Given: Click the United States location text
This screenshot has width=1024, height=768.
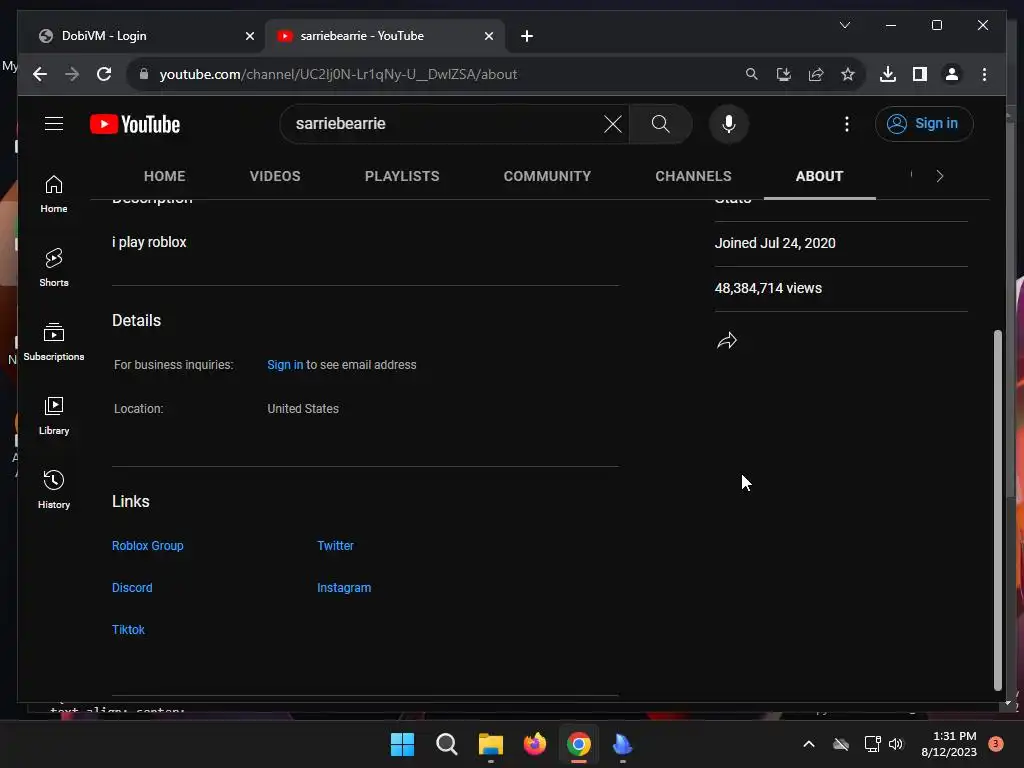Looking at the screenshot, I should [x=303, y=409].
